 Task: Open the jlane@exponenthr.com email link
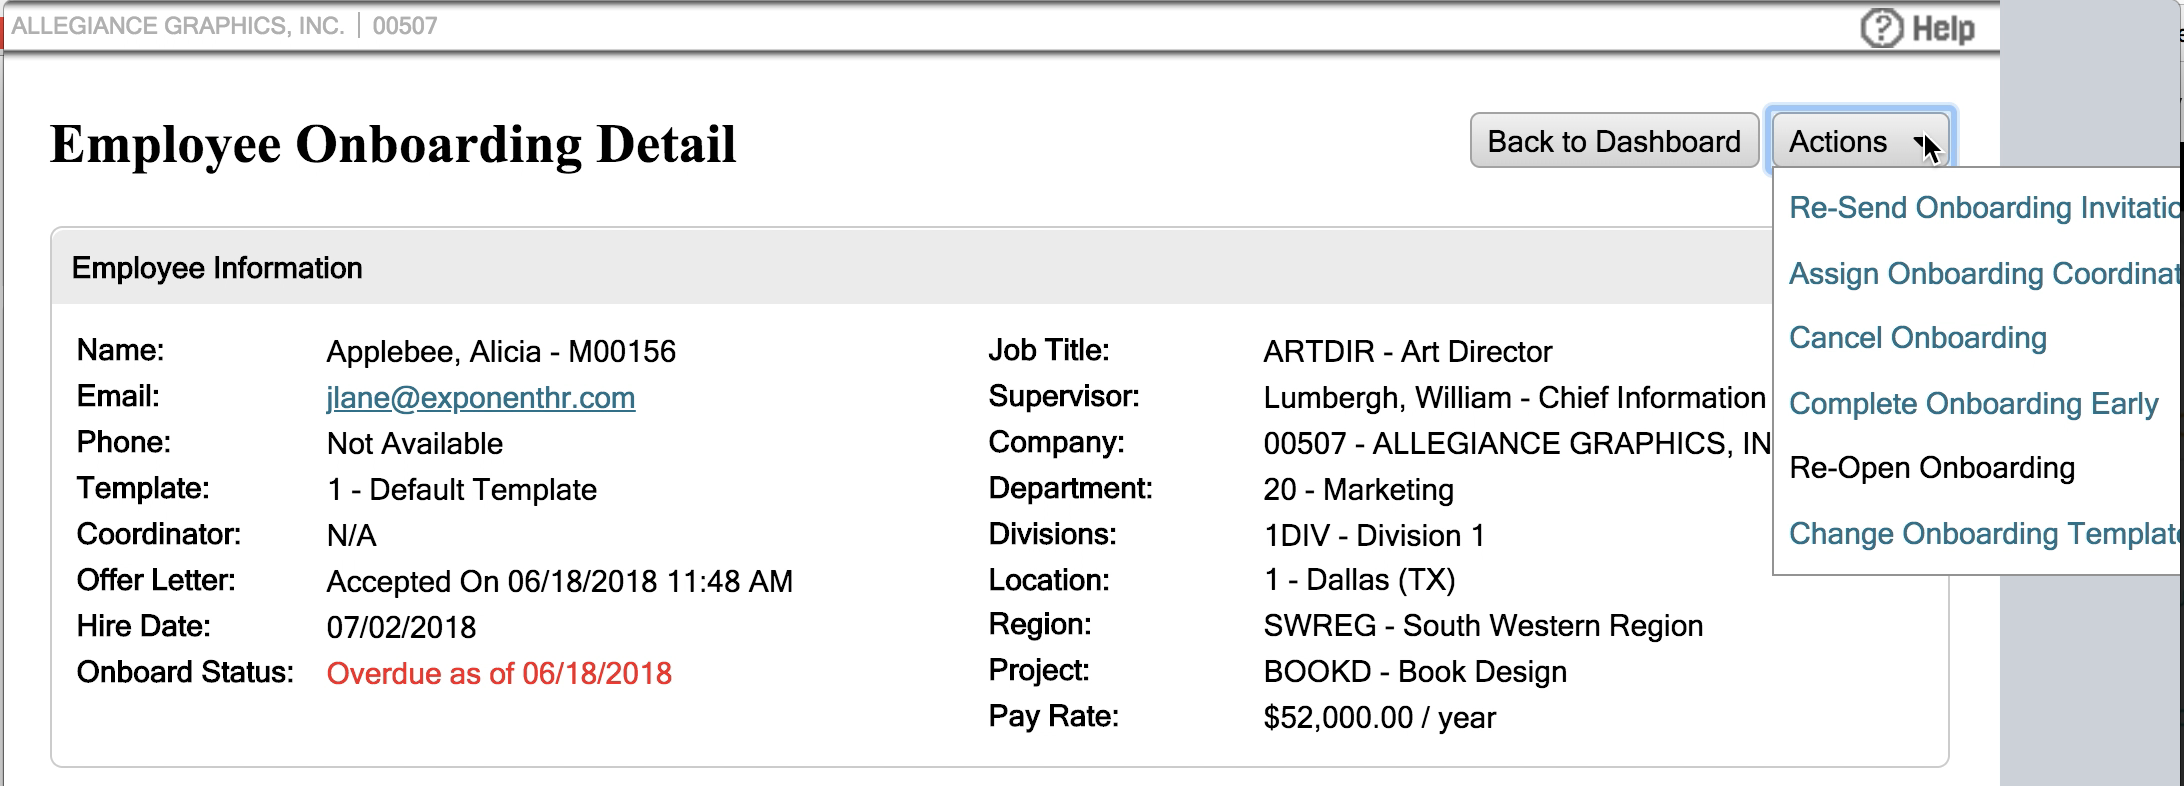coord(480,398)
